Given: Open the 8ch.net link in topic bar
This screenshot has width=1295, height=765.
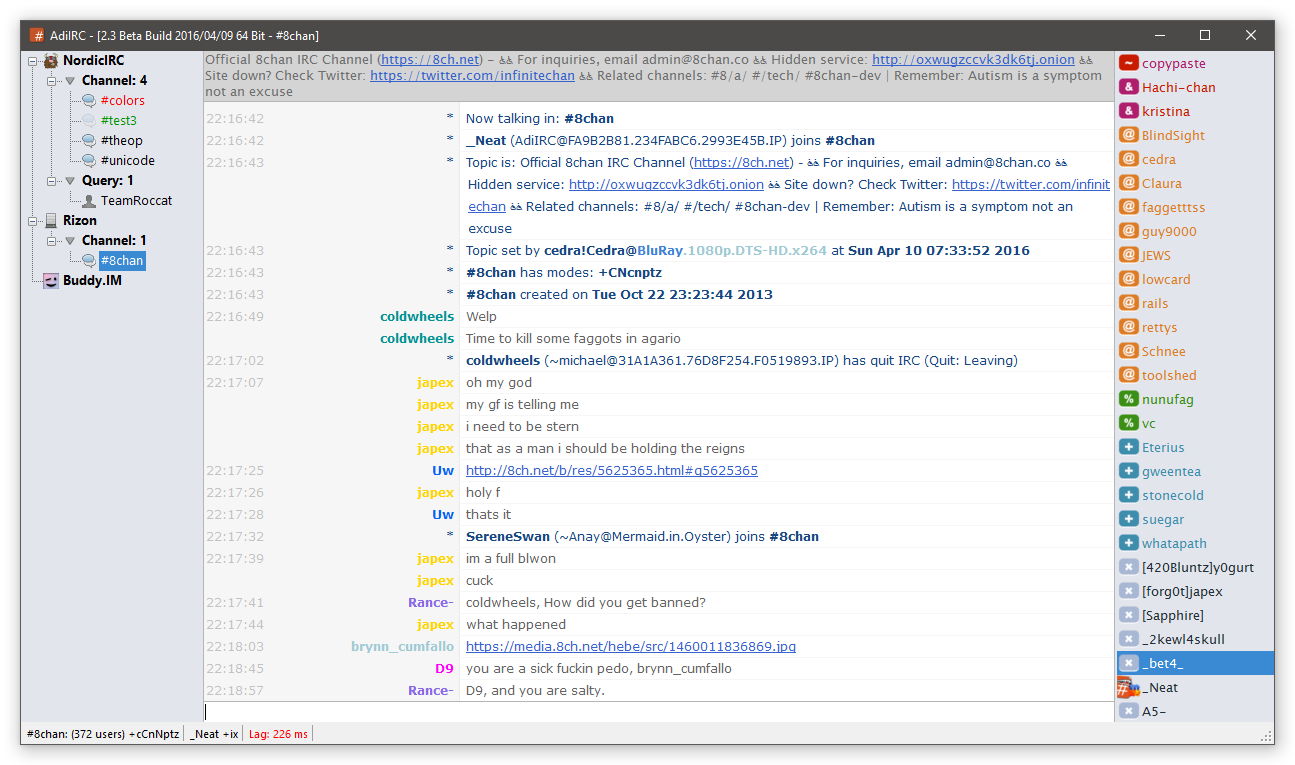Looking at the screenshot, I should [x=430, y=60].
